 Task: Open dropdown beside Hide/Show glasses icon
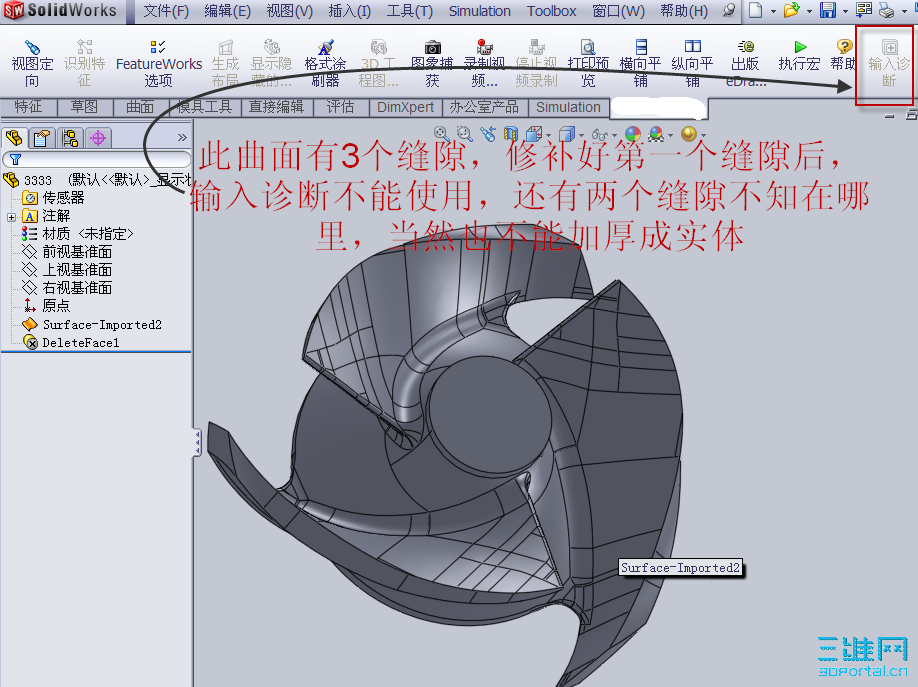point(614,135)
